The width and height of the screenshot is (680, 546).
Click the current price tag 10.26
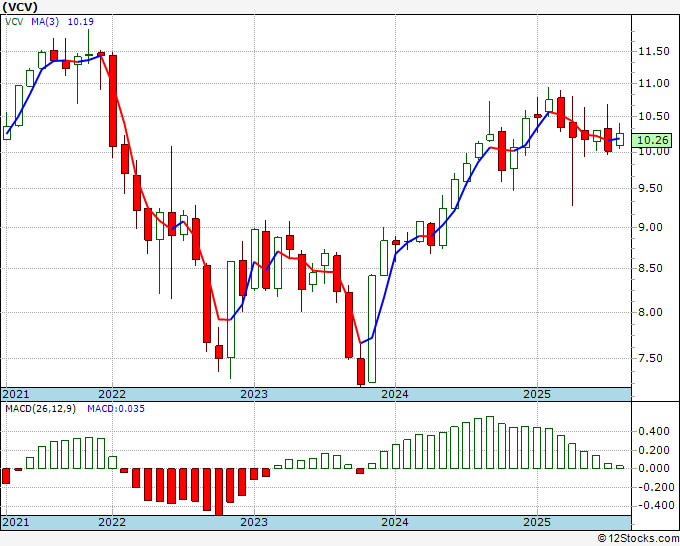pos(653,140)
